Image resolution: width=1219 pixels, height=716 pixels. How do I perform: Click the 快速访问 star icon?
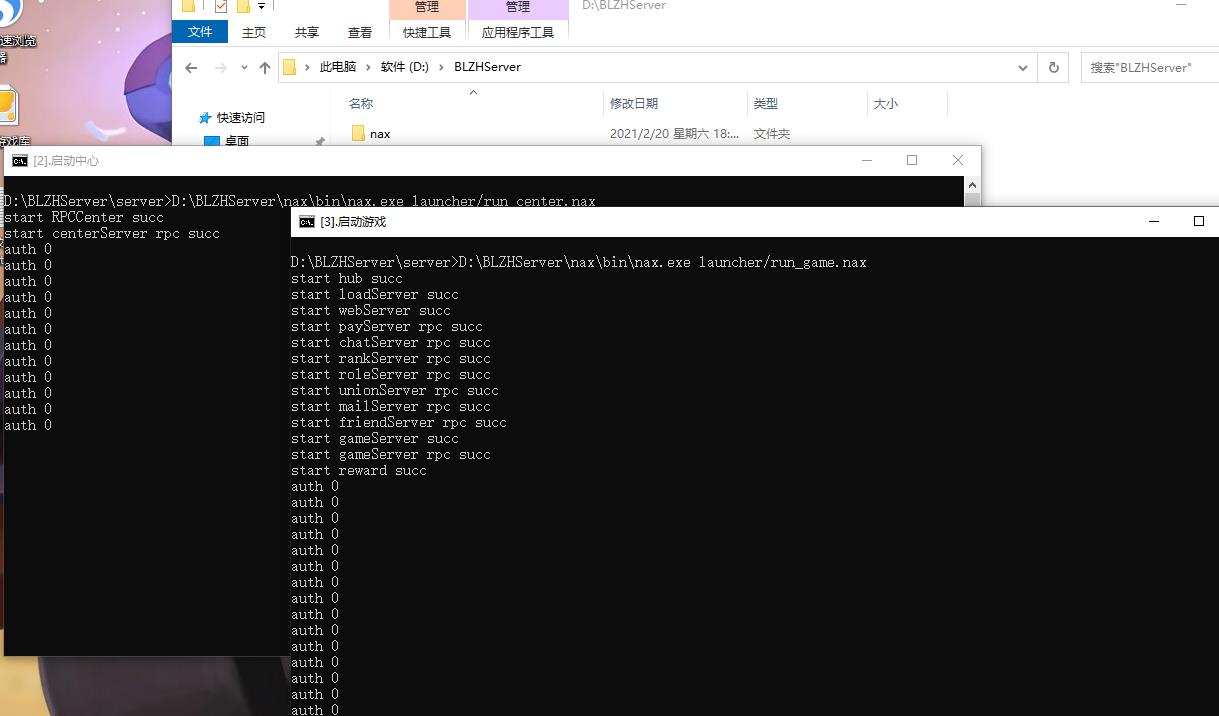click(205, 118)
